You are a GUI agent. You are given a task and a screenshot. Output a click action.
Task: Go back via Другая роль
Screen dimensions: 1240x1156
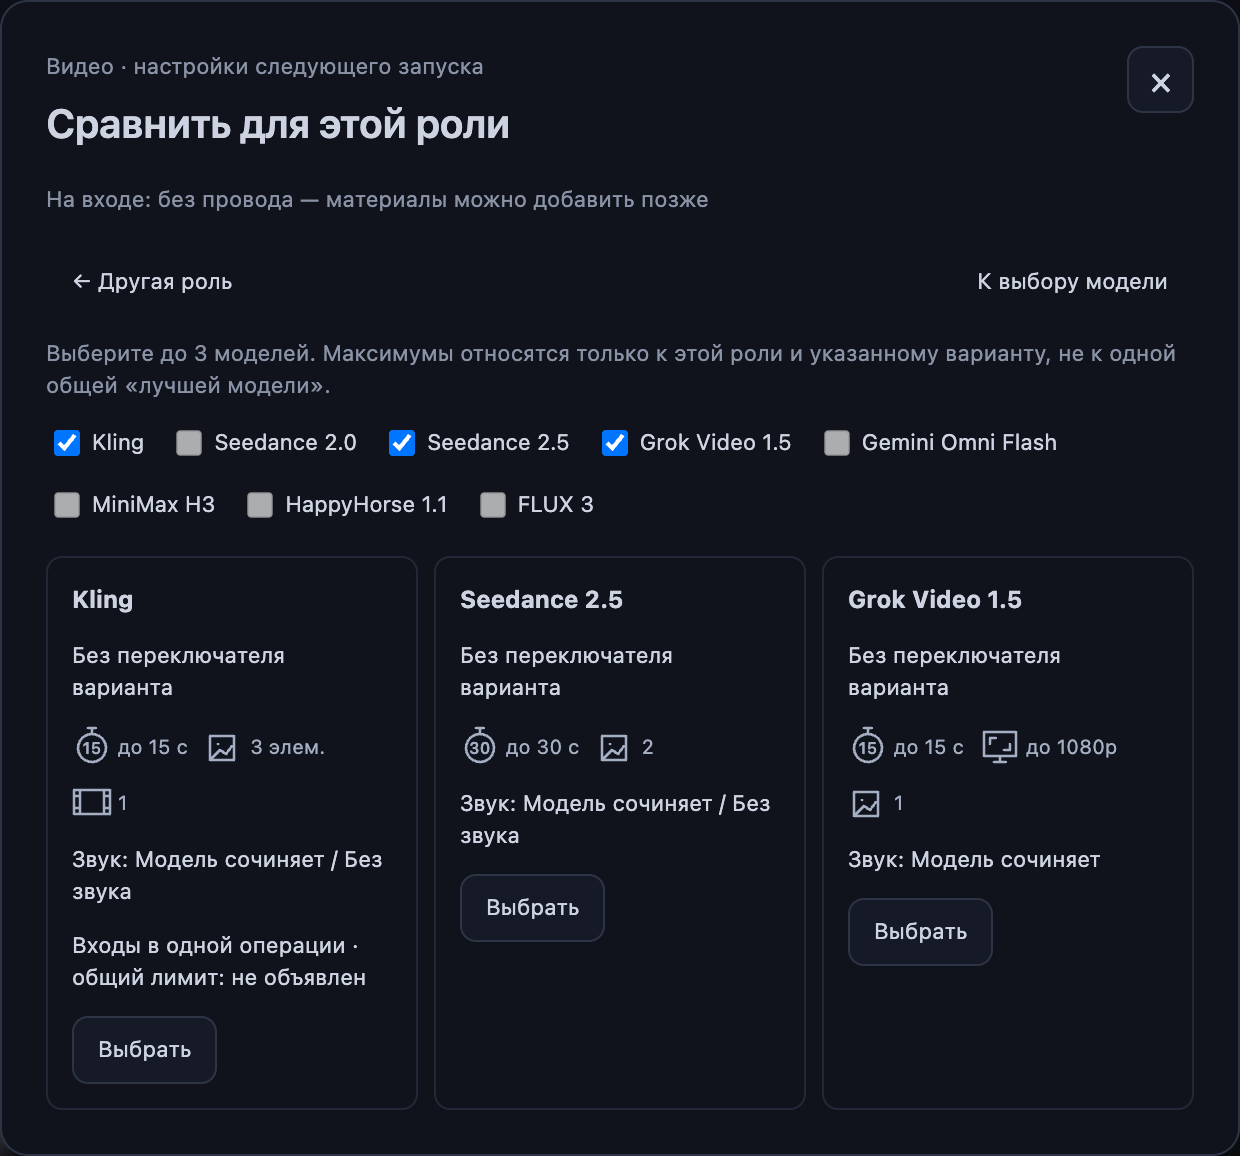click(152, 282)
